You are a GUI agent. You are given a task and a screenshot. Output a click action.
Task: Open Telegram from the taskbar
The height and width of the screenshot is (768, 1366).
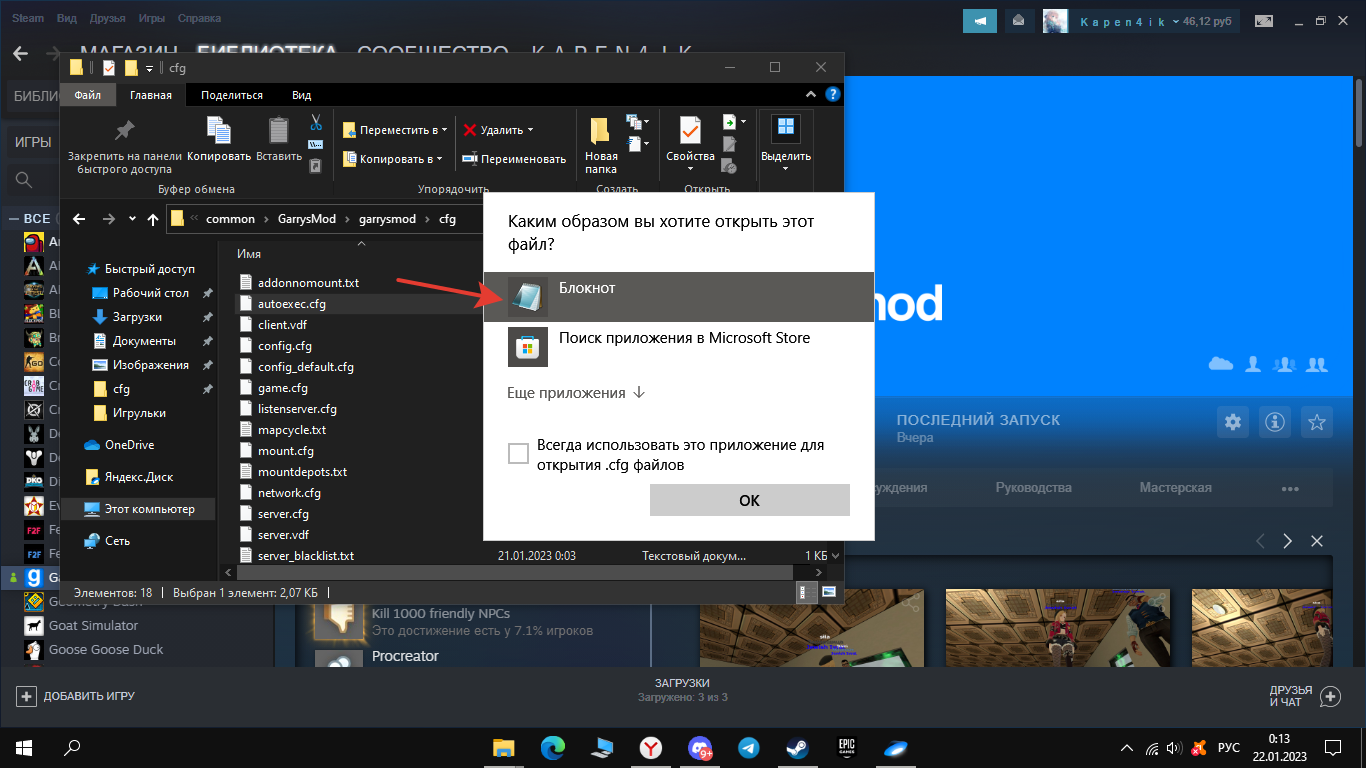coord(748,747)
